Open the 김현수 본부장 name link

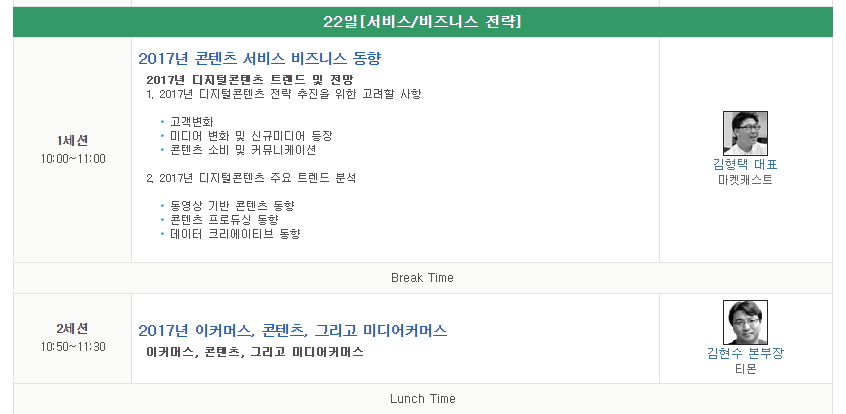(745, 354)
